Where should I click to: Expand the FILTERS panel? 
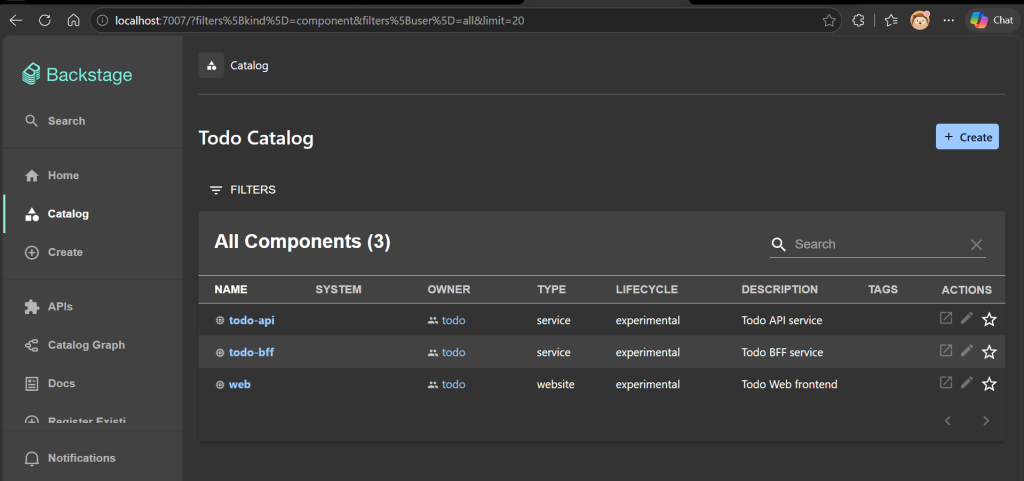pos(243,190)
